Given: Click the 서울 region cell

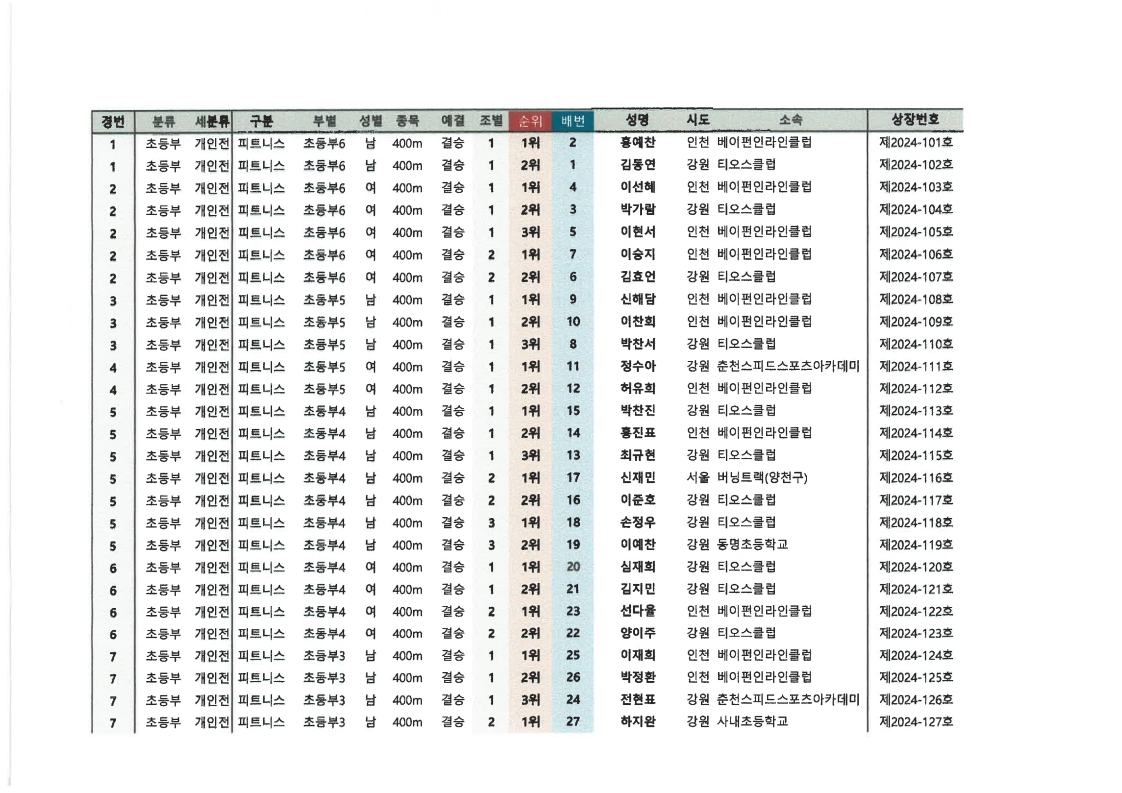Looking at the screenshot, I should click(698, 477).
